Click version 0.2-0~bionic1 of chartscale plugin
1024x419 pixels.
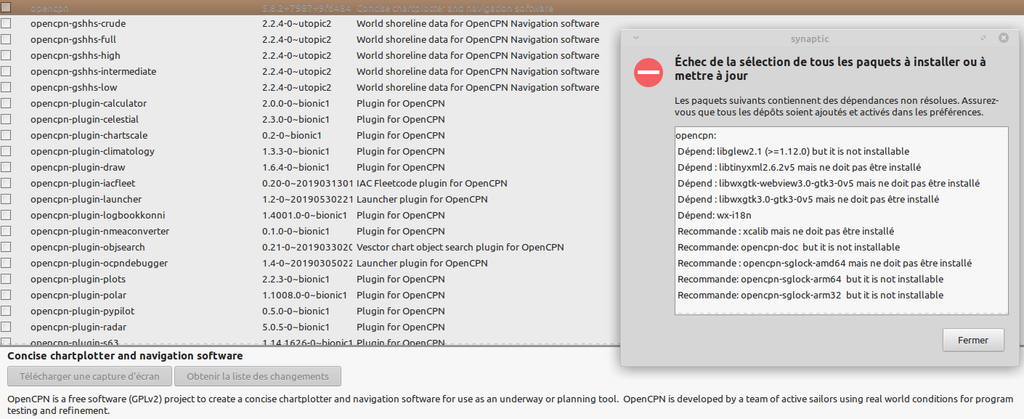click(x=291, y=135)
